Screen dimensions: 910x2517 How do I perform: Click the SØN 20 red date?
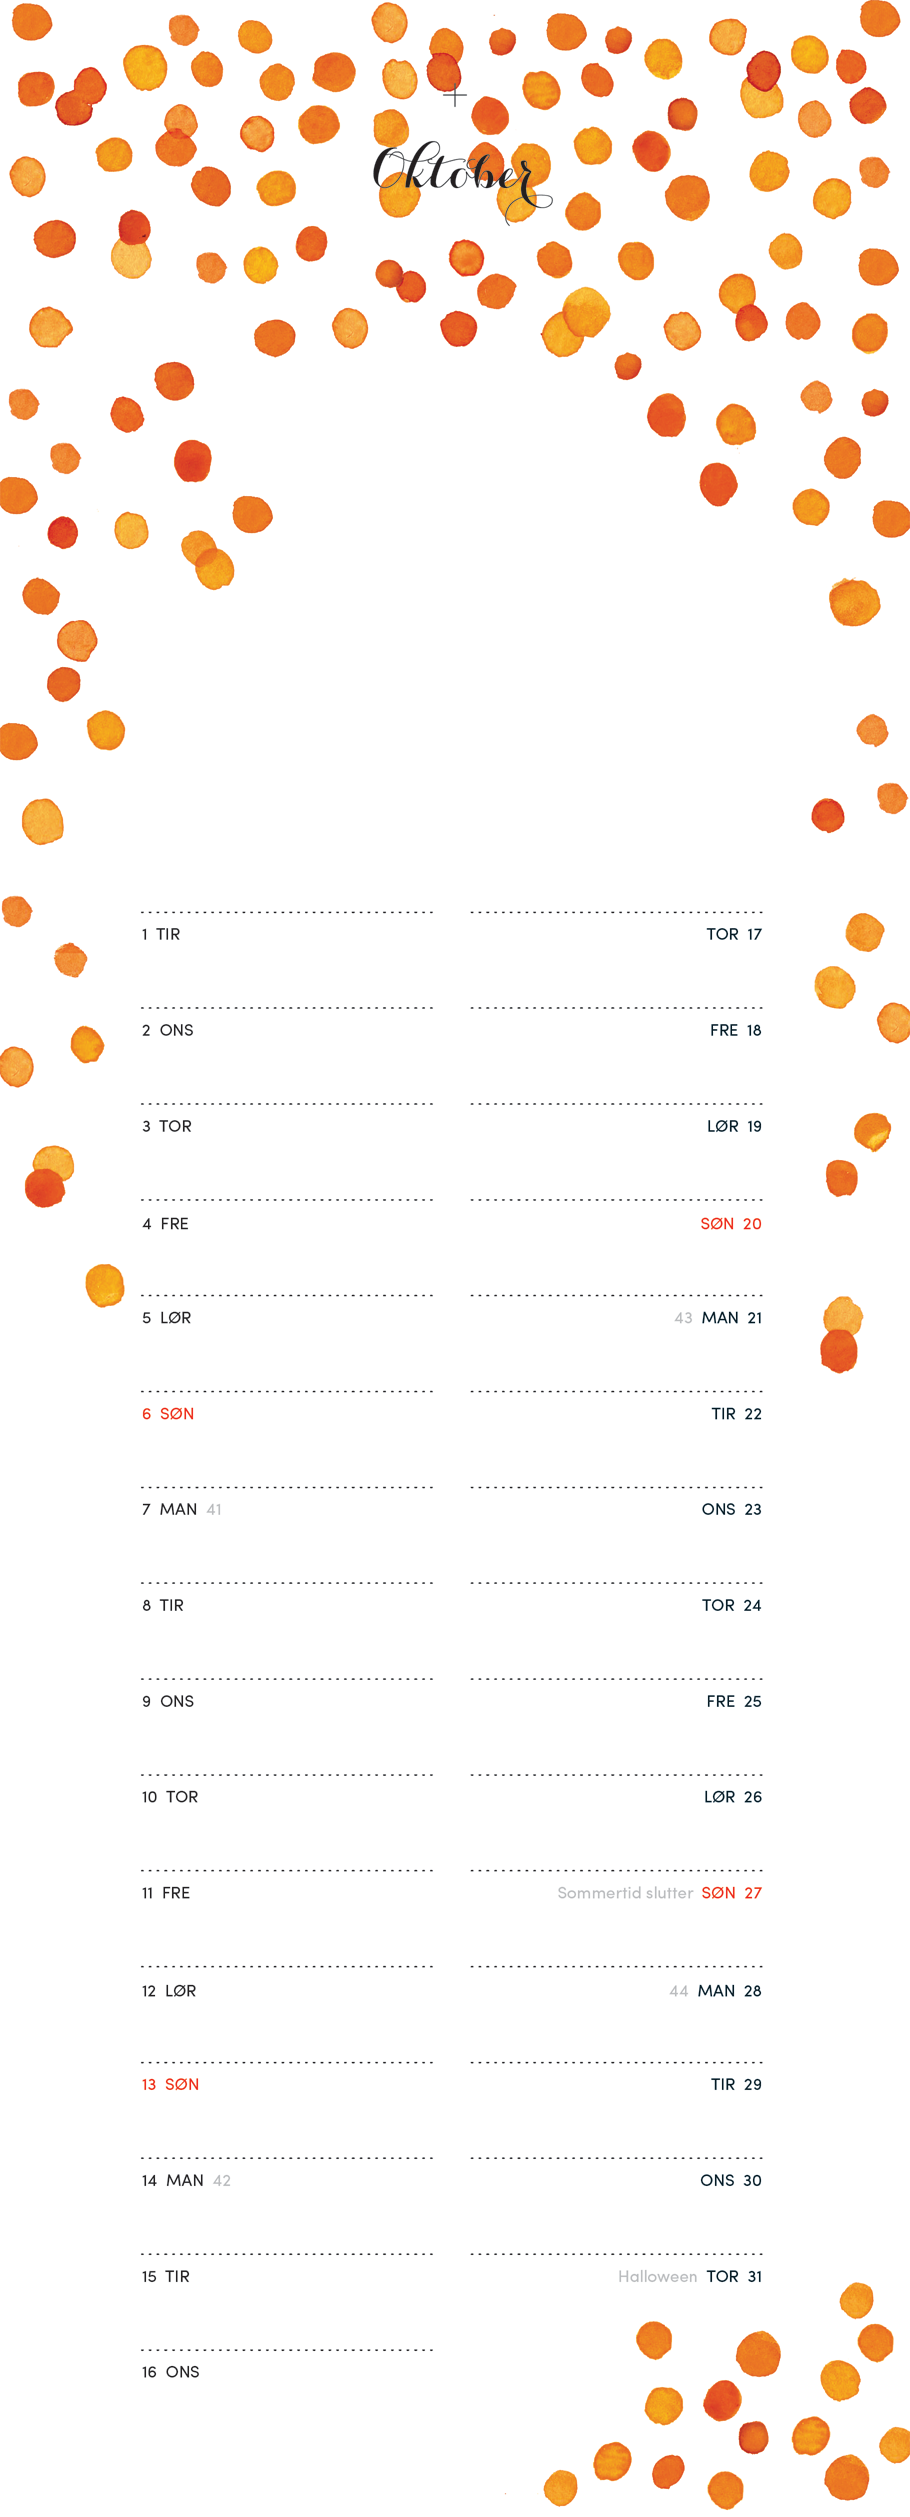(x=731, y=1223)
